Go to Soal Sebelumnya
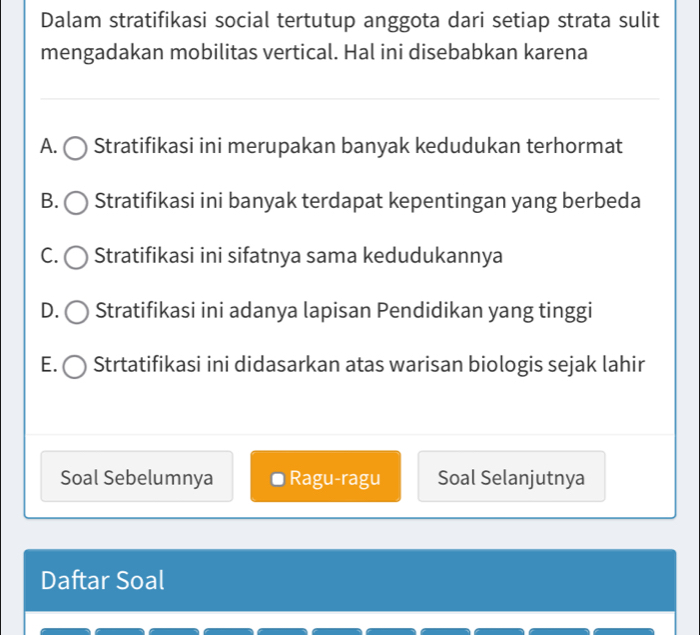 coord(136,477)
